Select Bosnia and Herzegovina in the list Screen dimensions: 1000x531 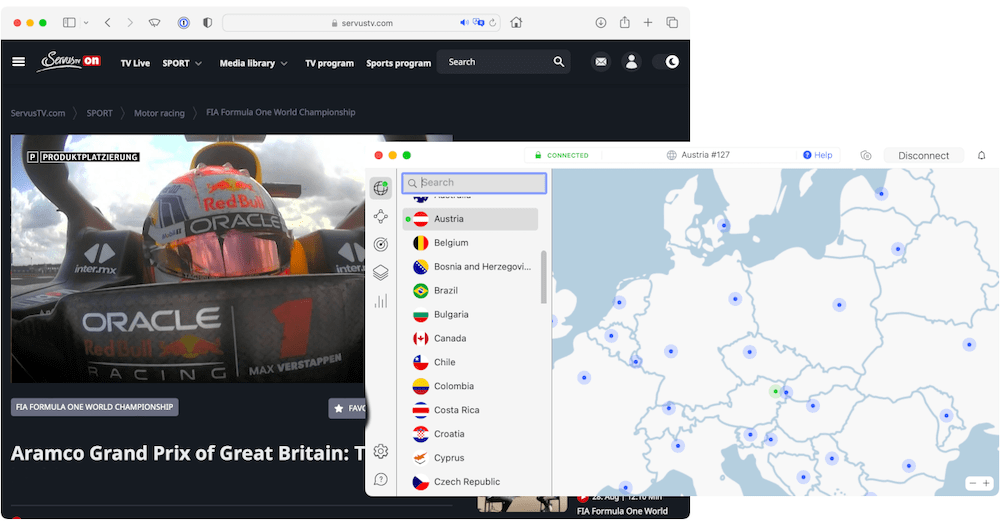click(471, 266)
